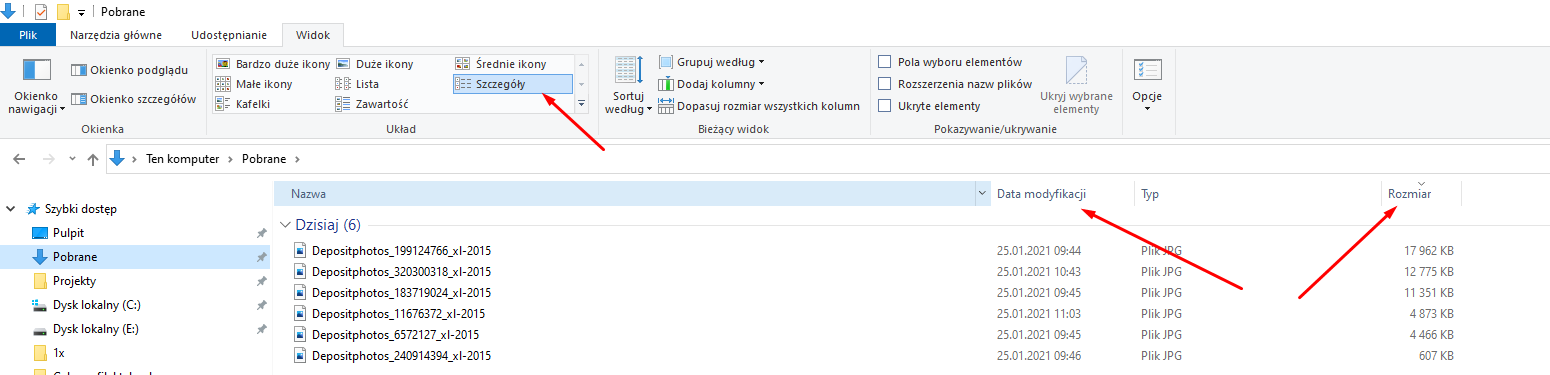The width and height of the screenshot is (1550, 375).
Task: Open Dodaj kolumny dropdown
Action: click(x=712, y=84)
